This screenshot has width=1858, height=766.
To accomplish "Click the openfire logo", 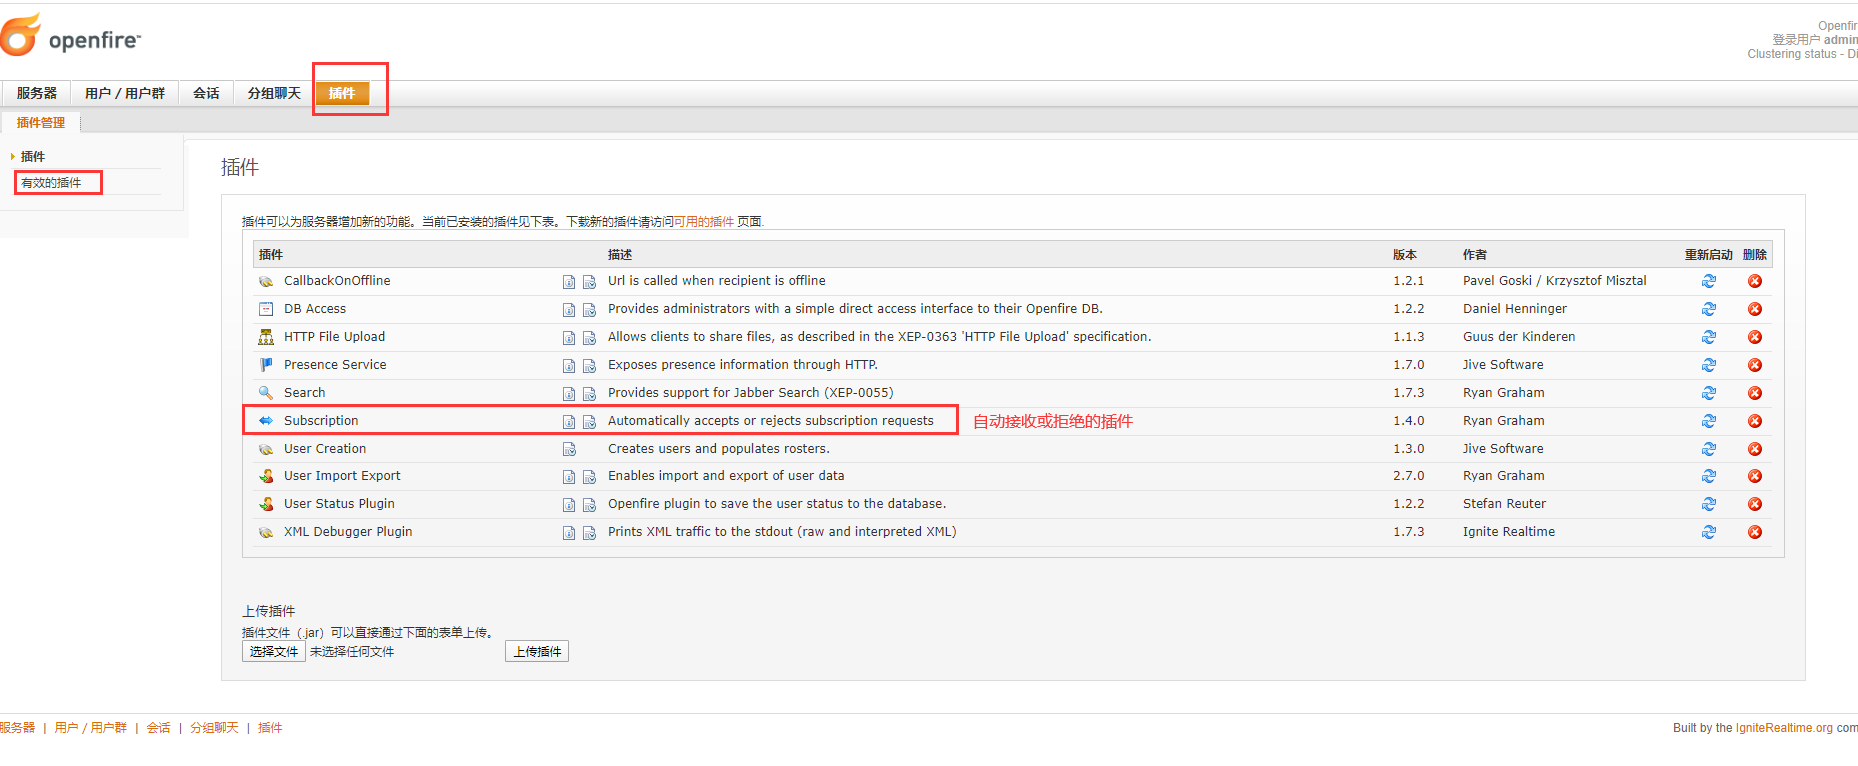I will tap(70, 36).
